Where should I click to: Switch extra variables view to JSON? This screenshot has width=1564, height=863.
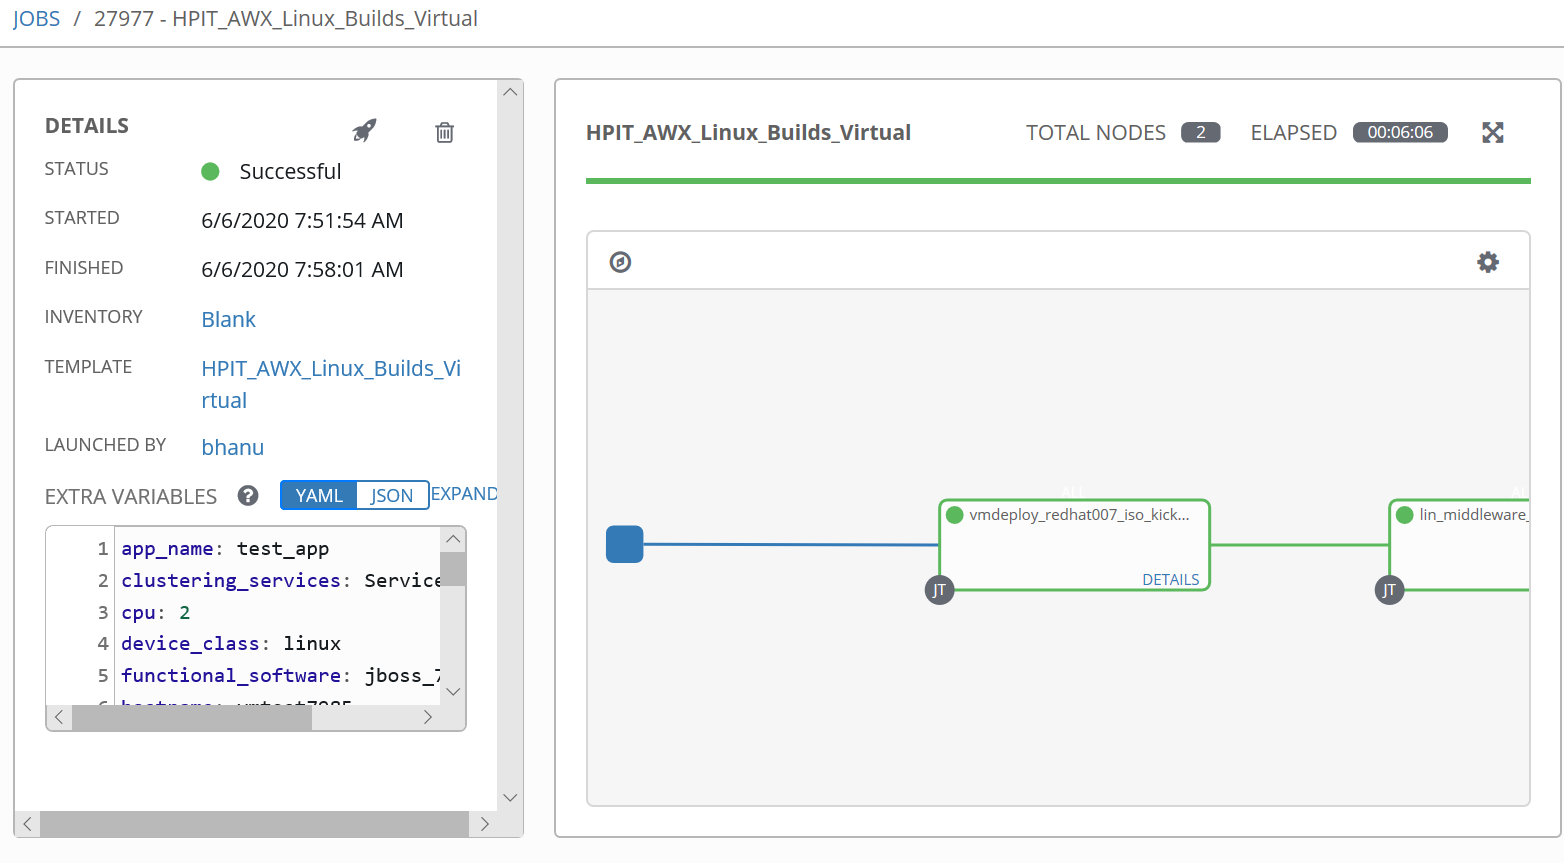coord(392,494)
